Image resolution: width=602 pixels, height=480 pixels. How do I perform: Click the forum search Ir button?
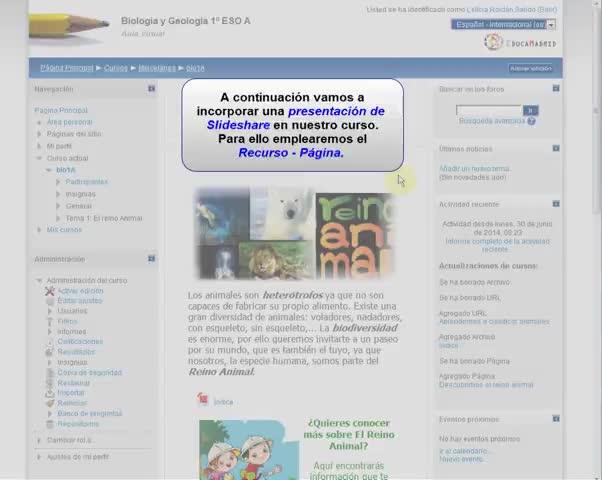[x=531, y=111]
